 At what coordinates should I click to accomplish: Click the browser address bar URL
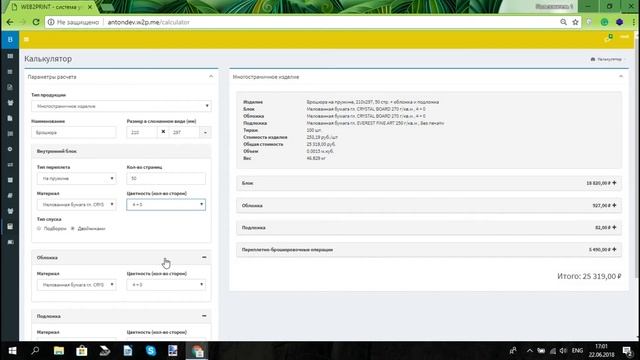(x=149, y=22)
